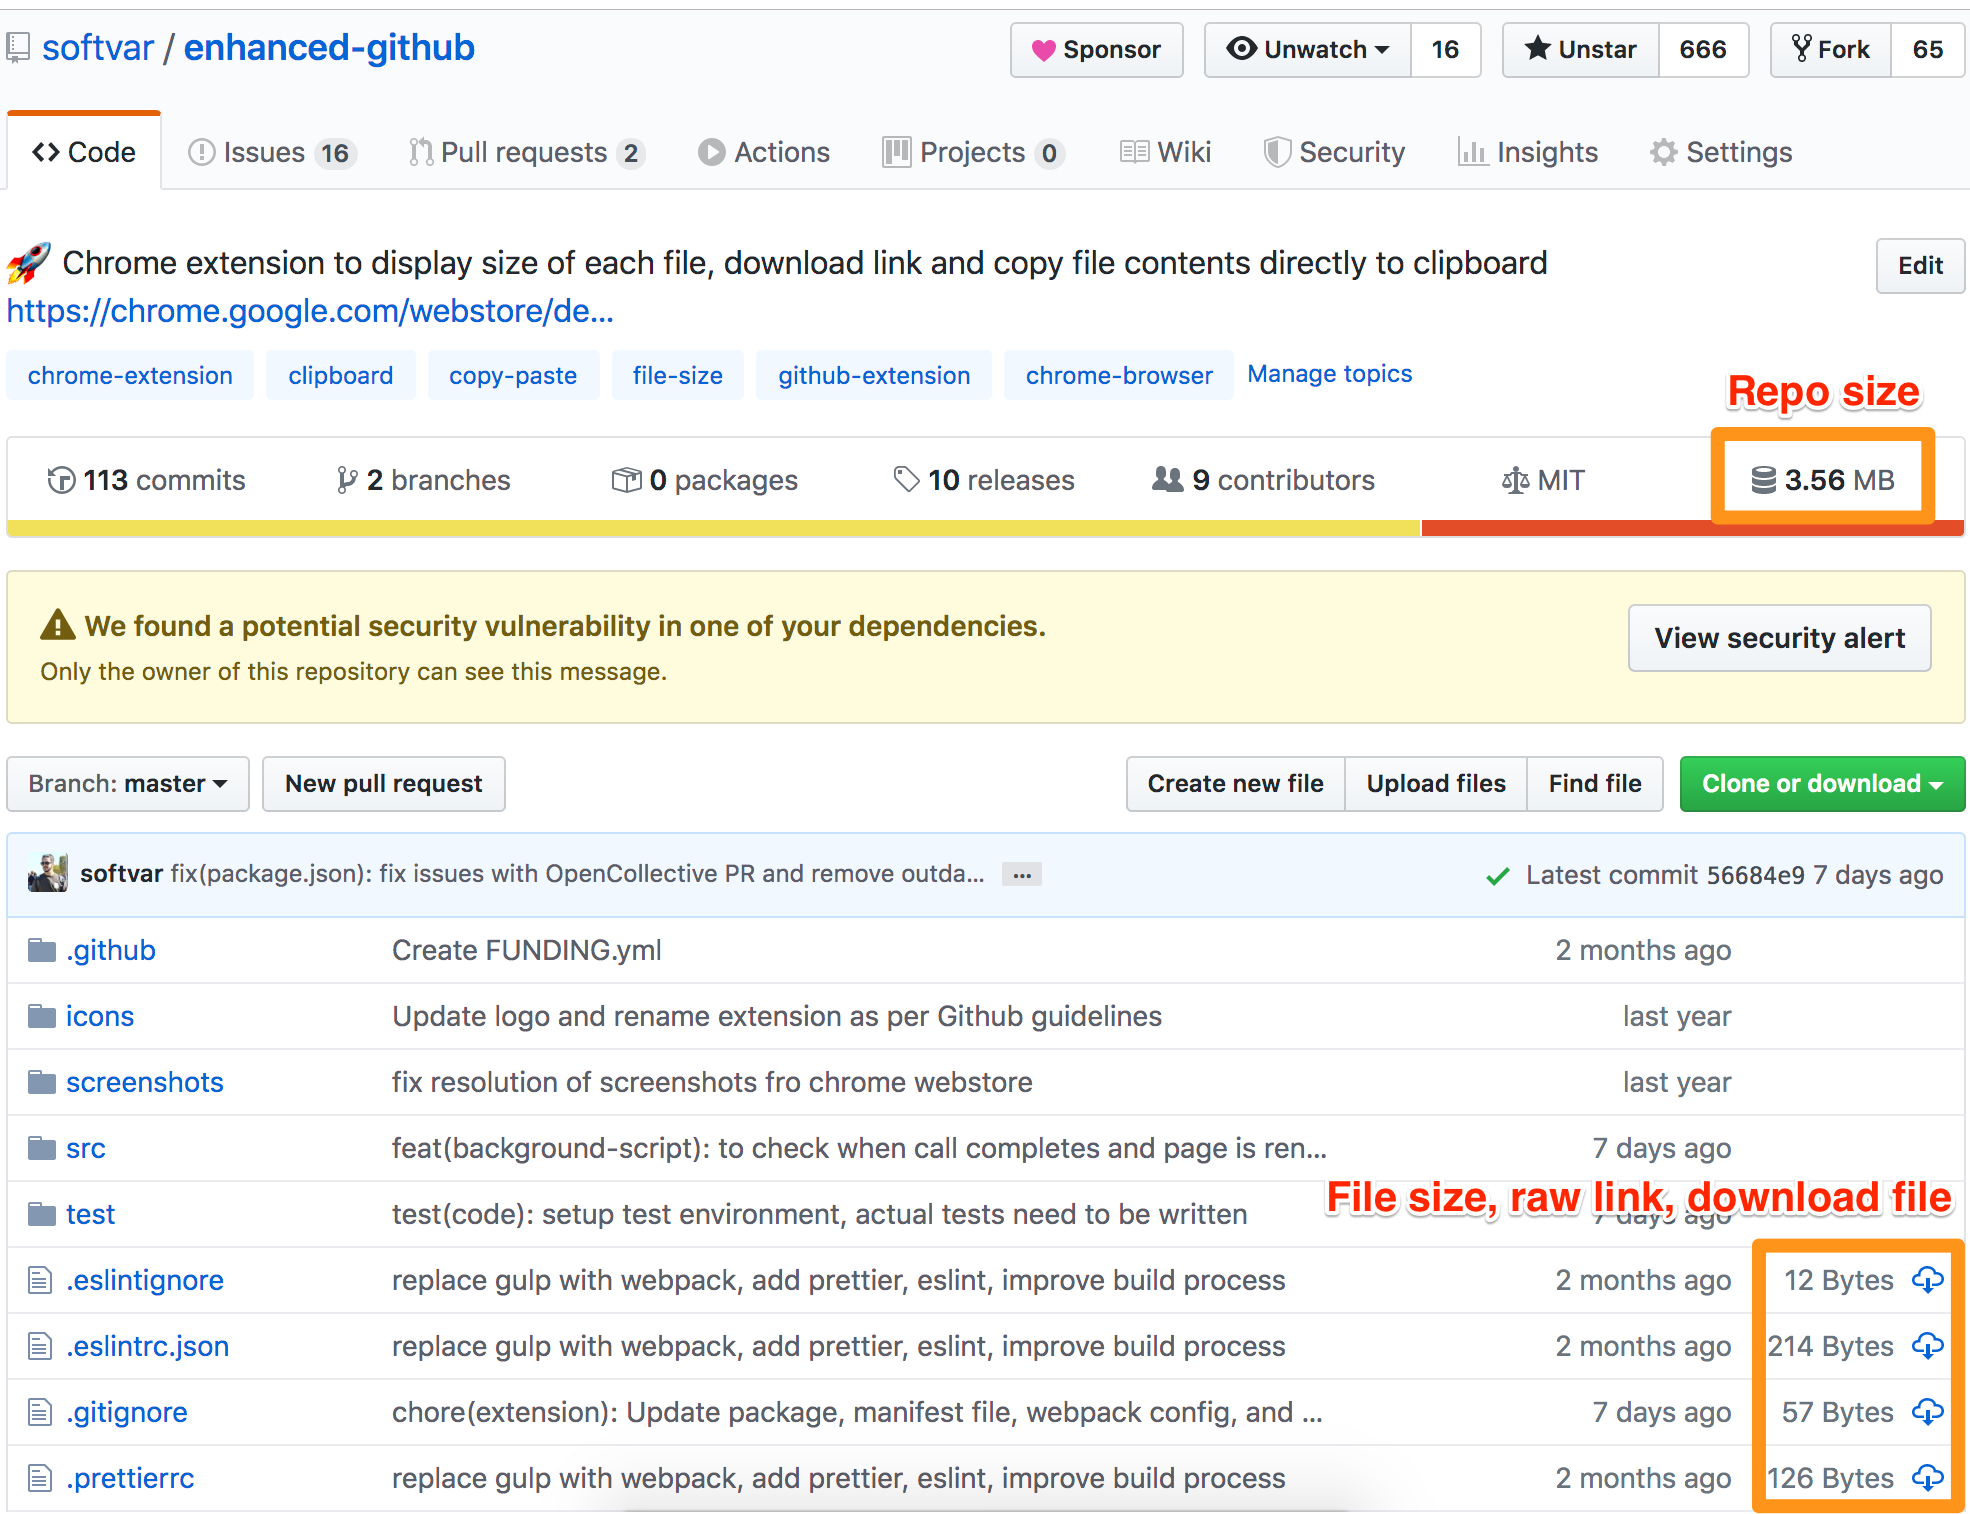Expand the Unwatch notifications dropdown
This screenshot has width=1970, height=1514.
[1307, 49]
